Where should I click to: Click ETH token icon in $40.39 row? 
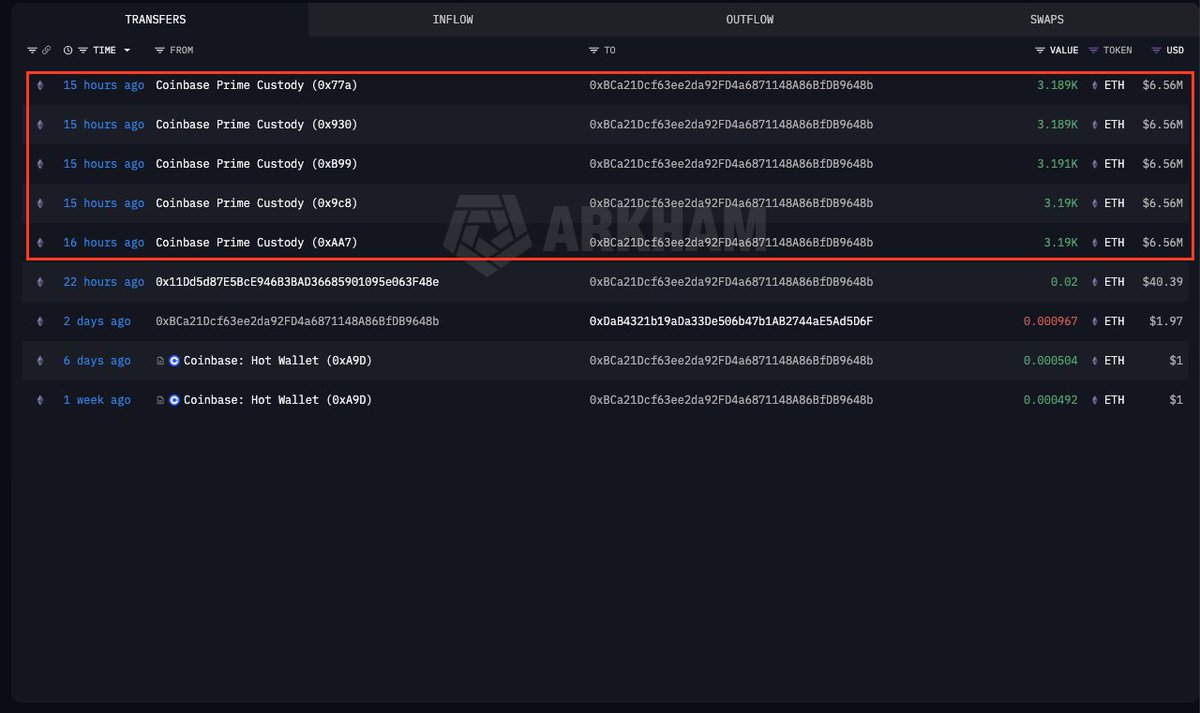tap(1093, 282)
